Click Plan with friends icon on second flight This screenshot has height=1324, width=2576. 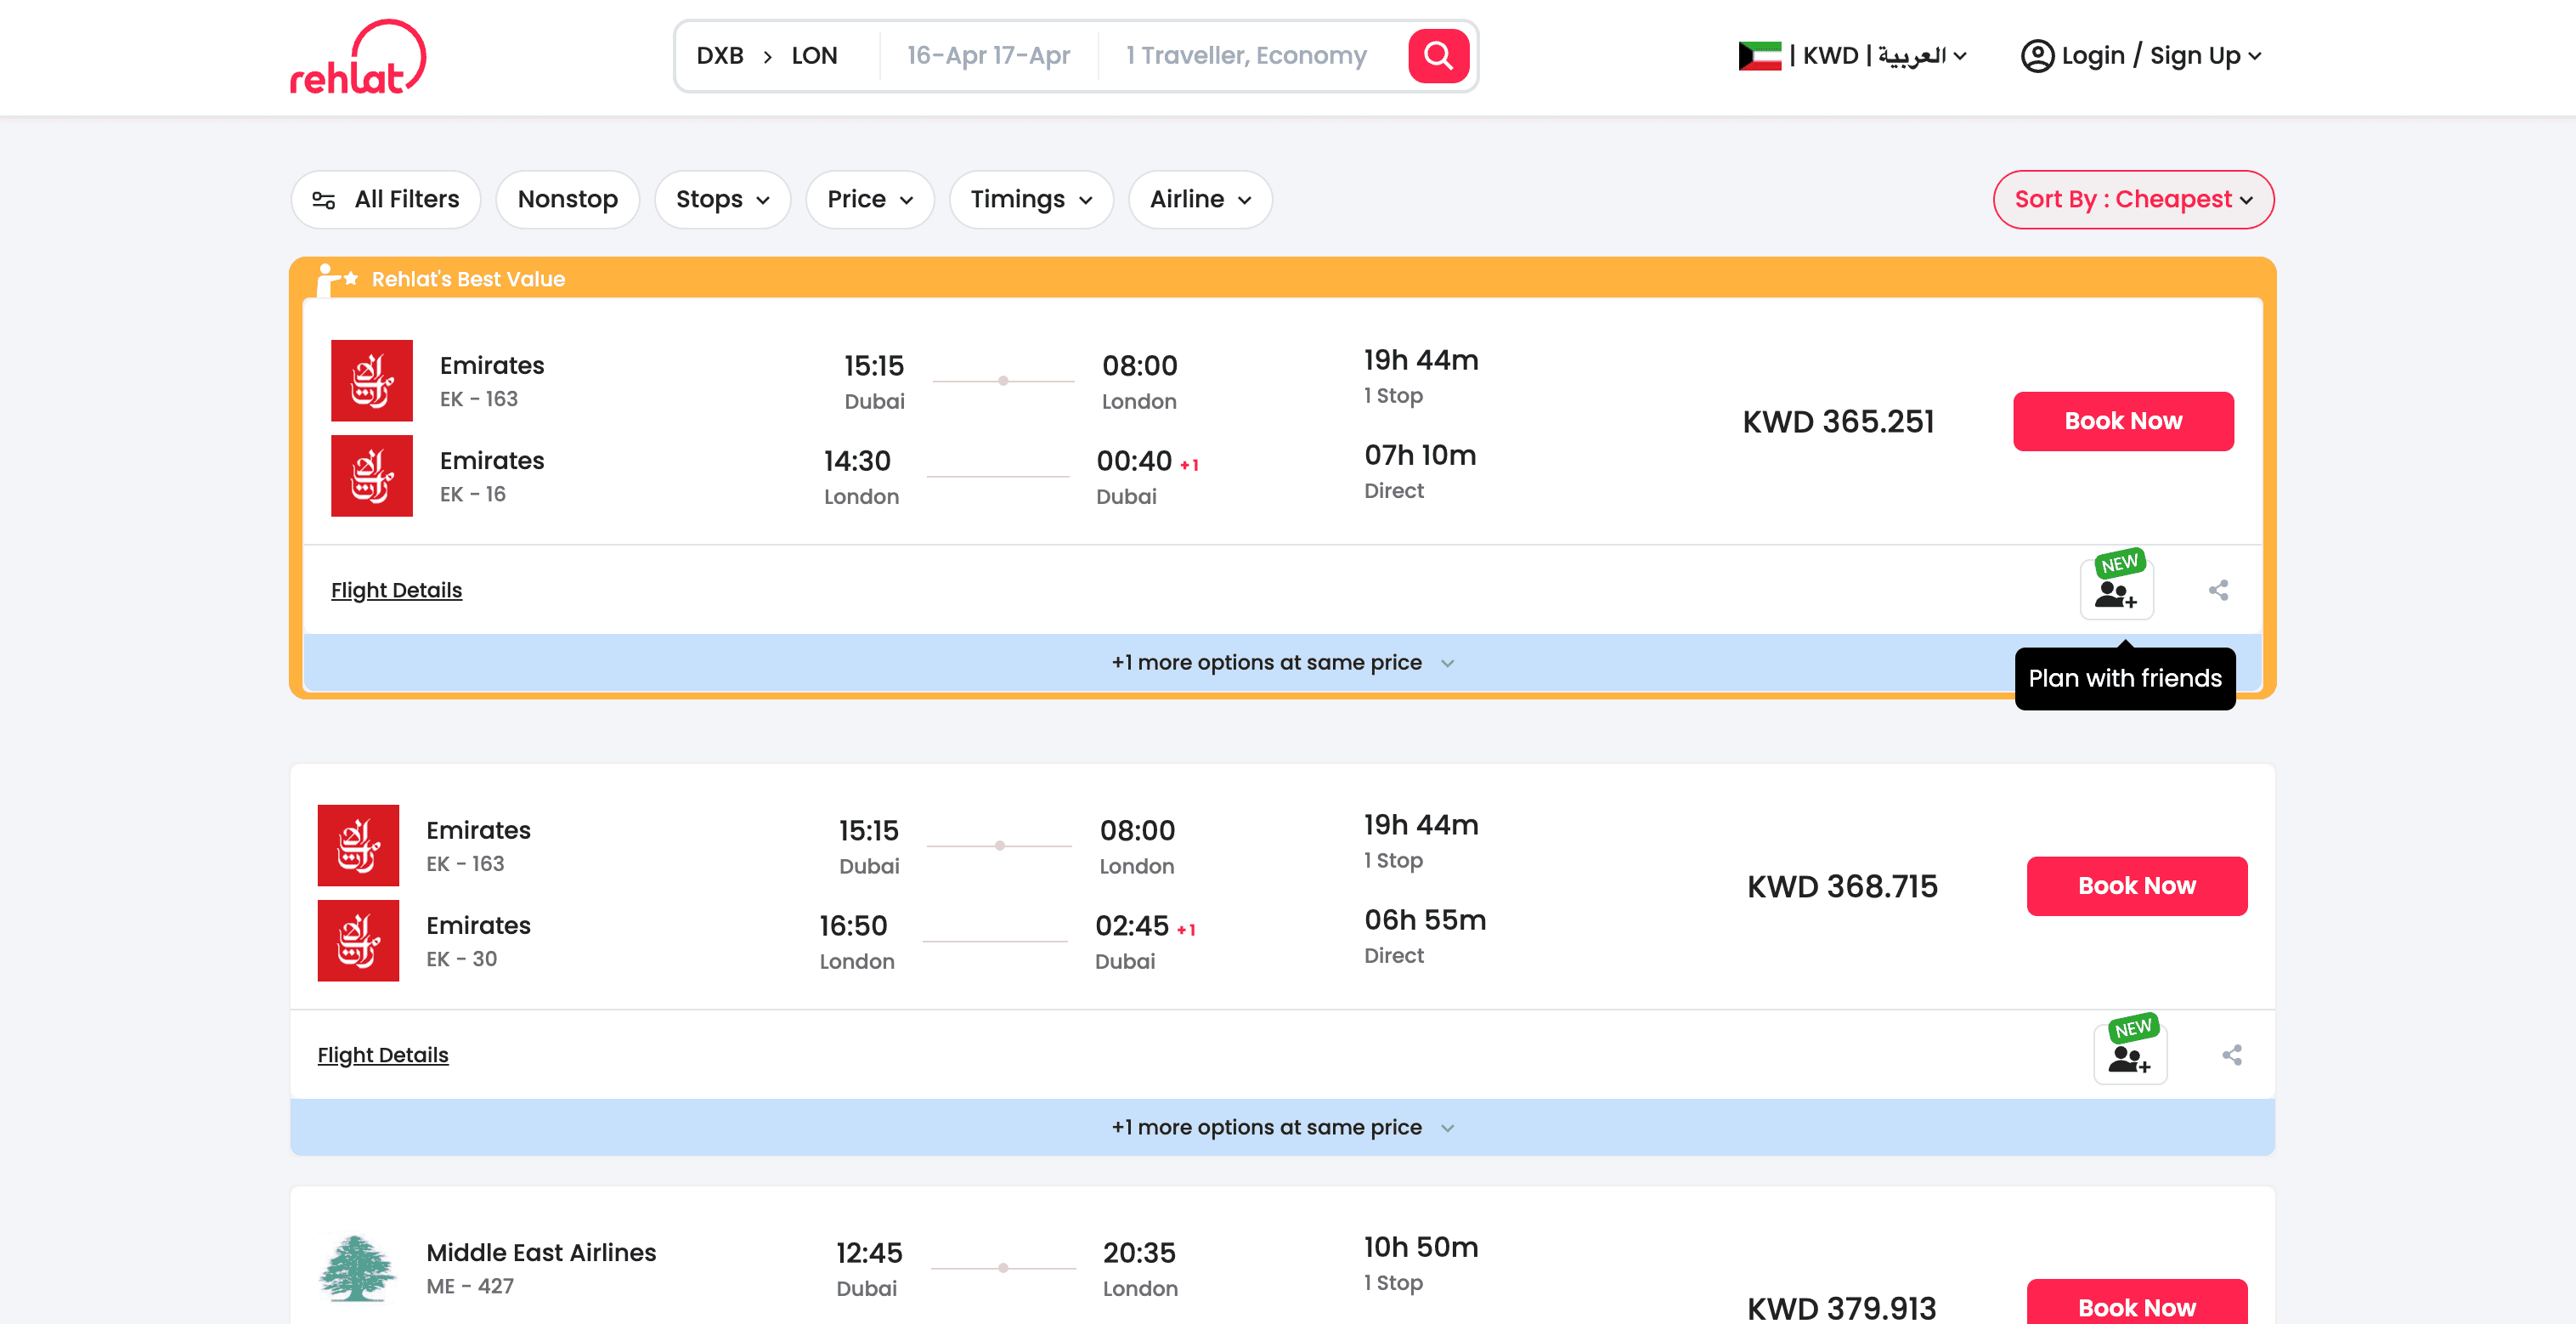tap(2129, 1057)
